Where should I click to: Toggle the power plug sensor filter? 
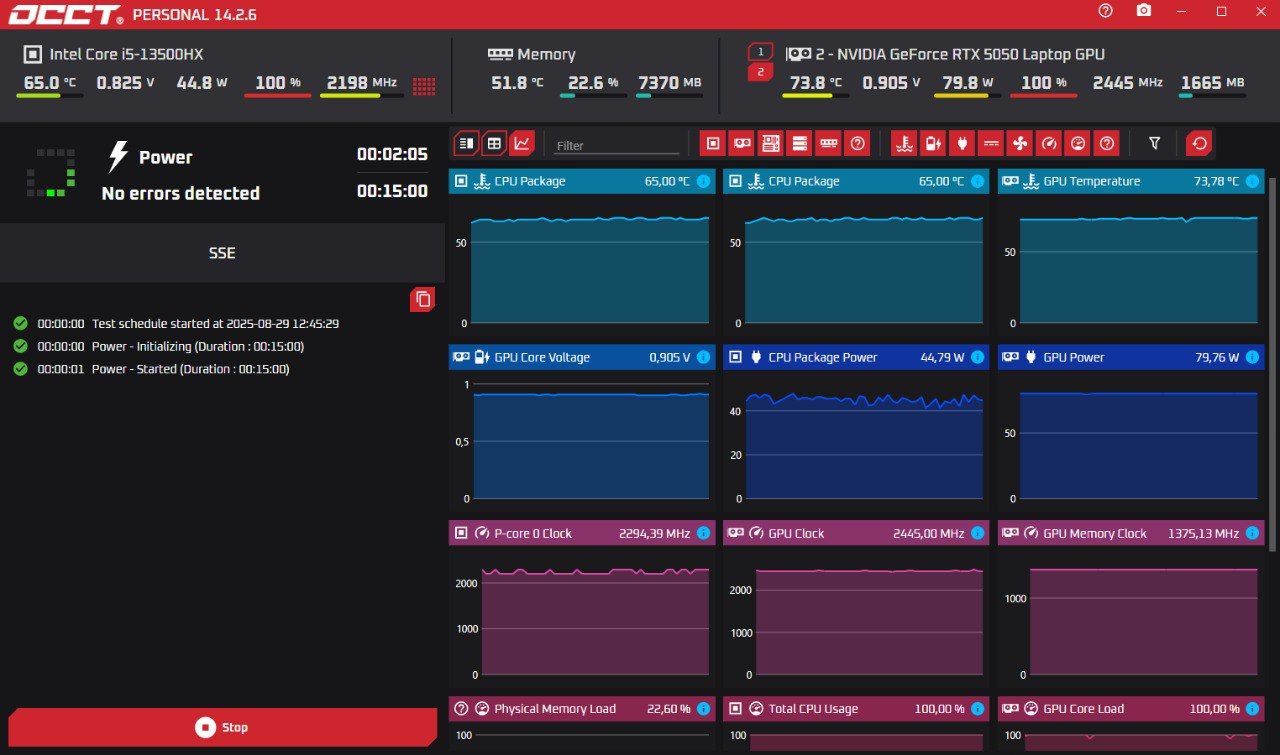point(962,144)
